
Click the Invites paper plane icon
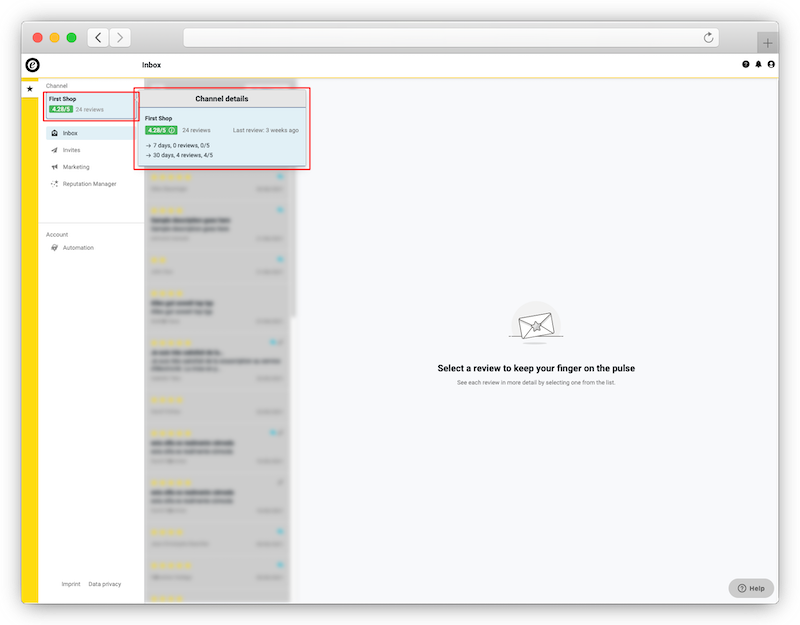tap(55, 150)
